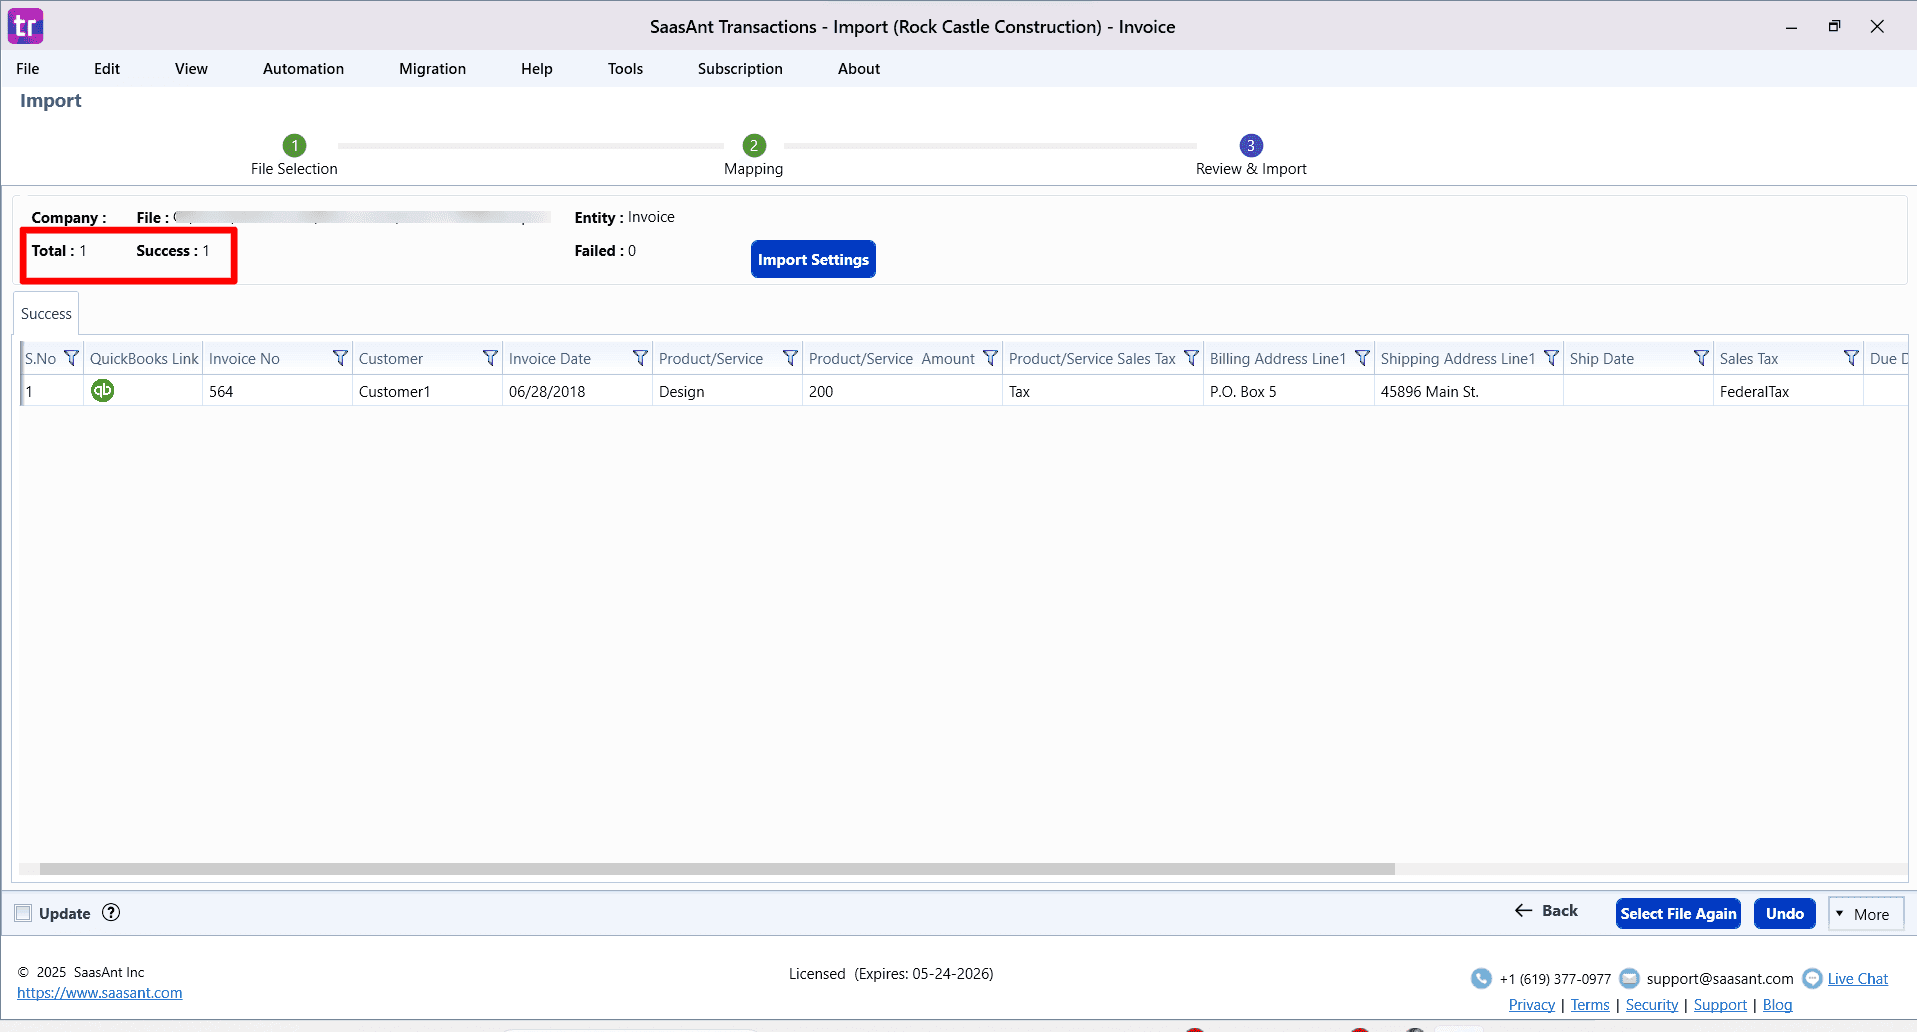Click the Select File Again button

coord(1677,913)
